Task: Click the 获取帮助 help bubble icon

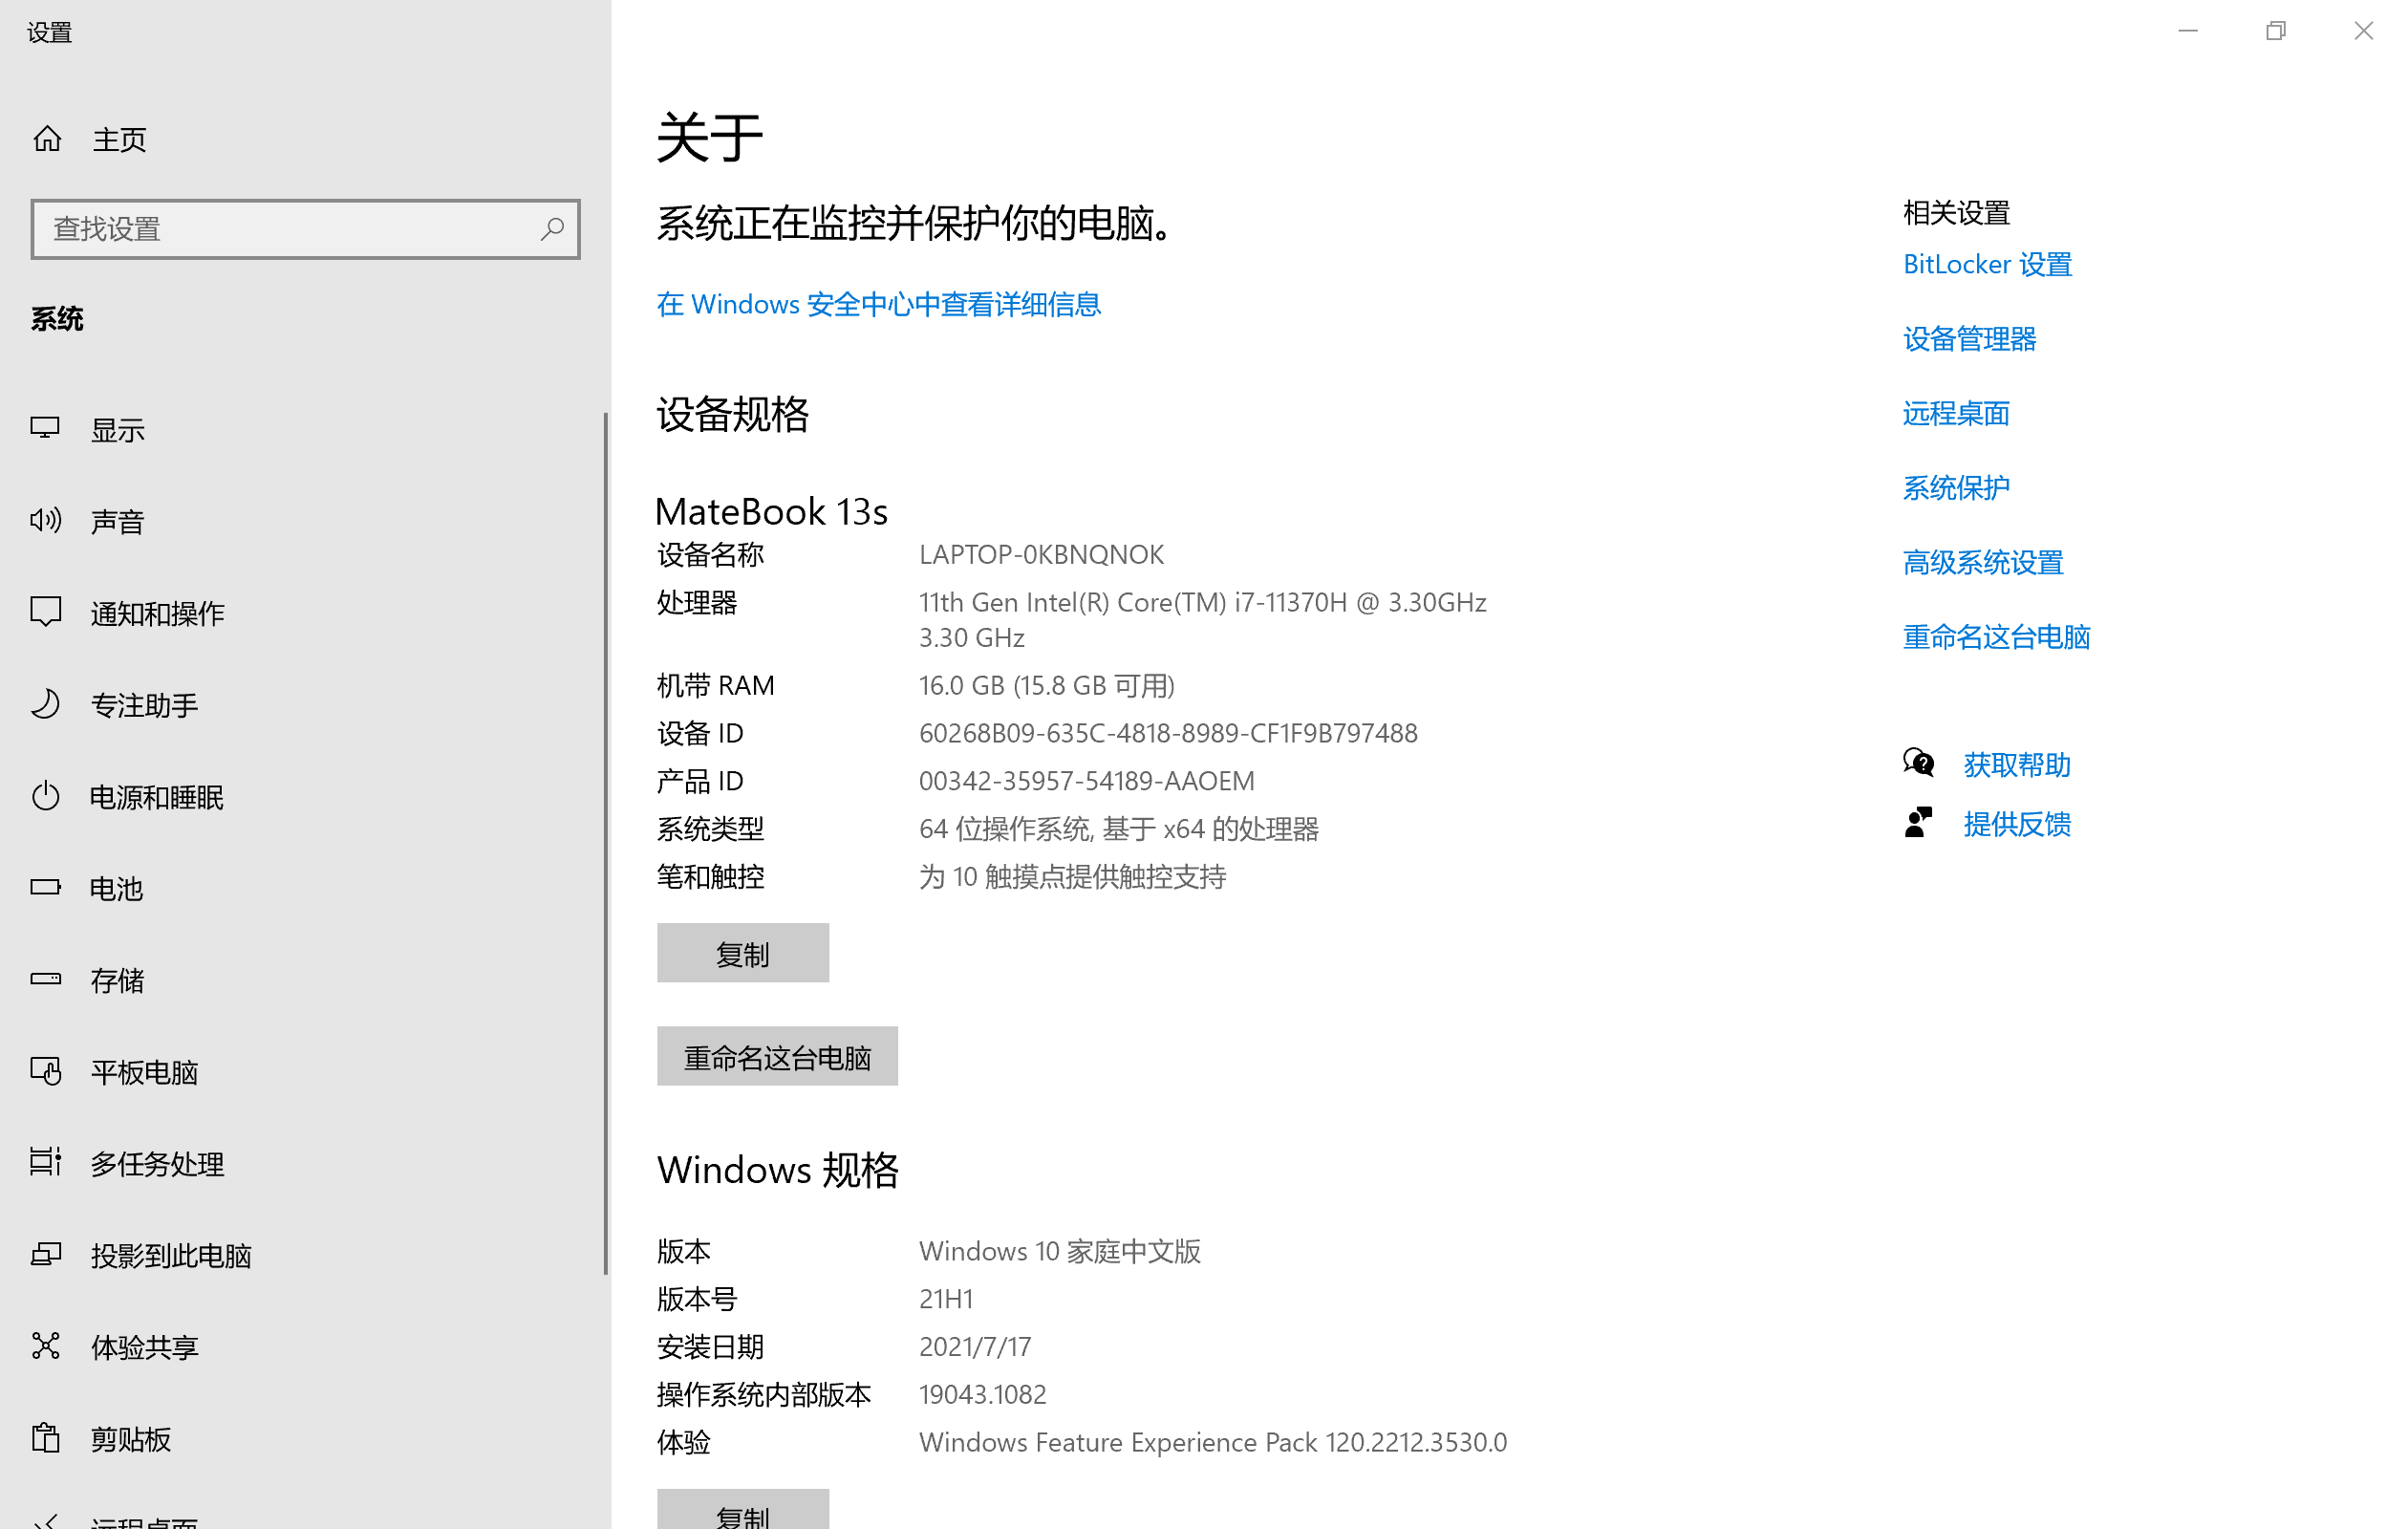Action: coord(1918,764)
